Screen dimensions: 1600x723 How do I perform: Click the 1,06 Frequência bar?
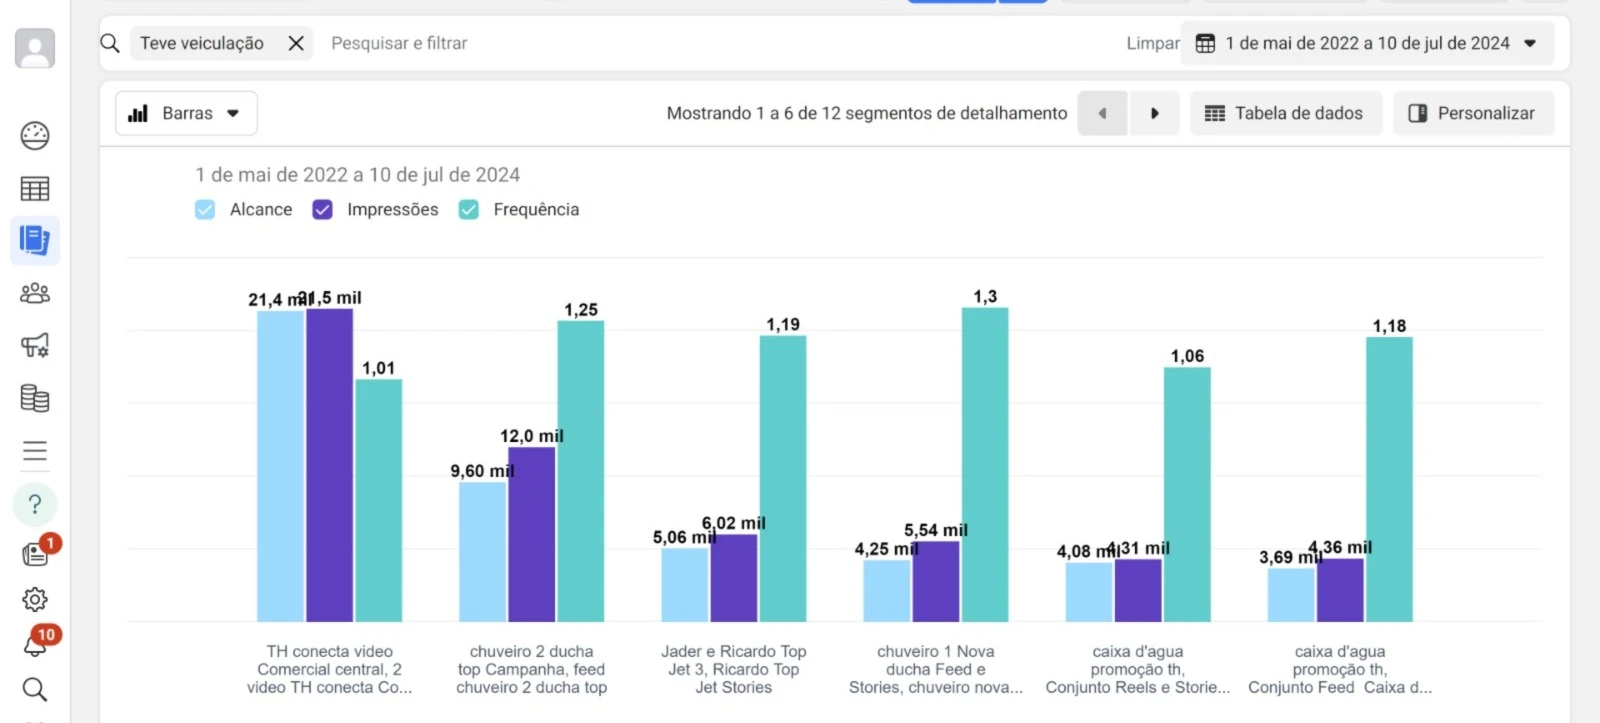coord(1187,495)
